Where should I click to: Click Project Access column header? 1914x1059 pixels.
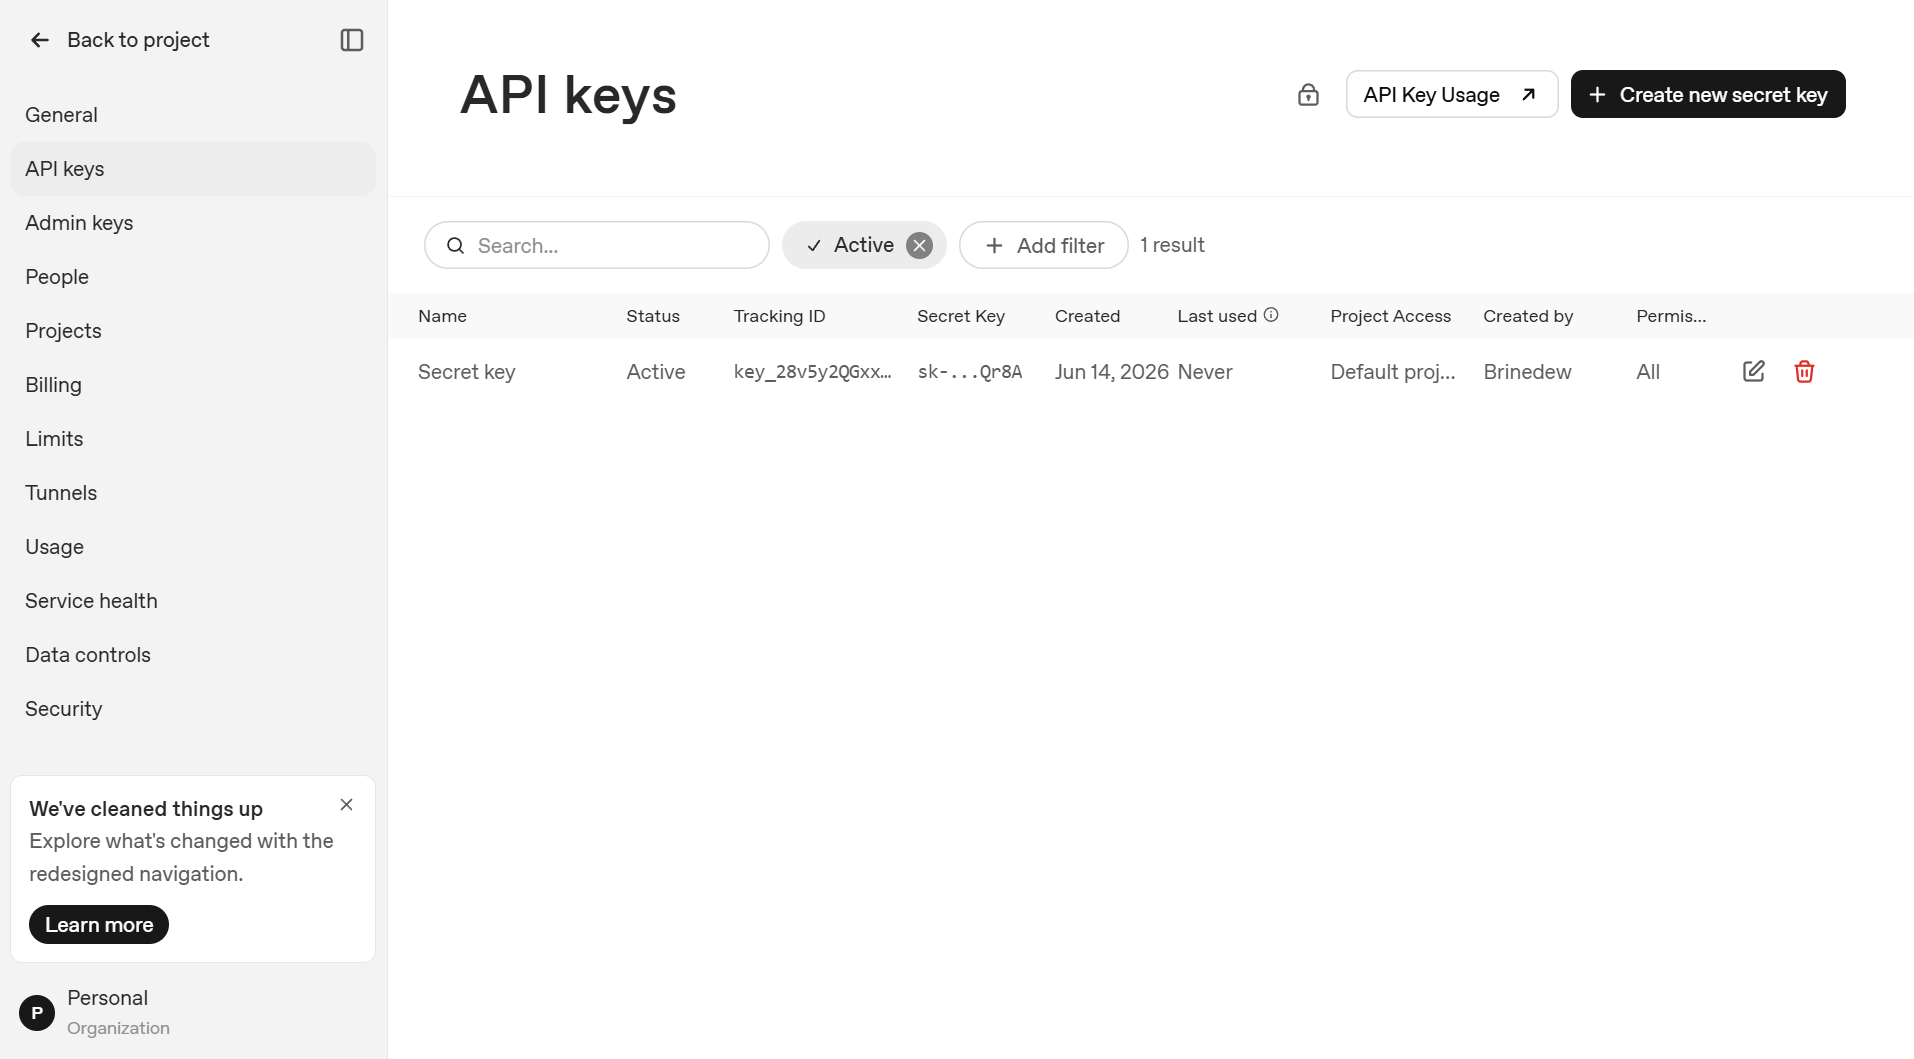click(1390, 316)
